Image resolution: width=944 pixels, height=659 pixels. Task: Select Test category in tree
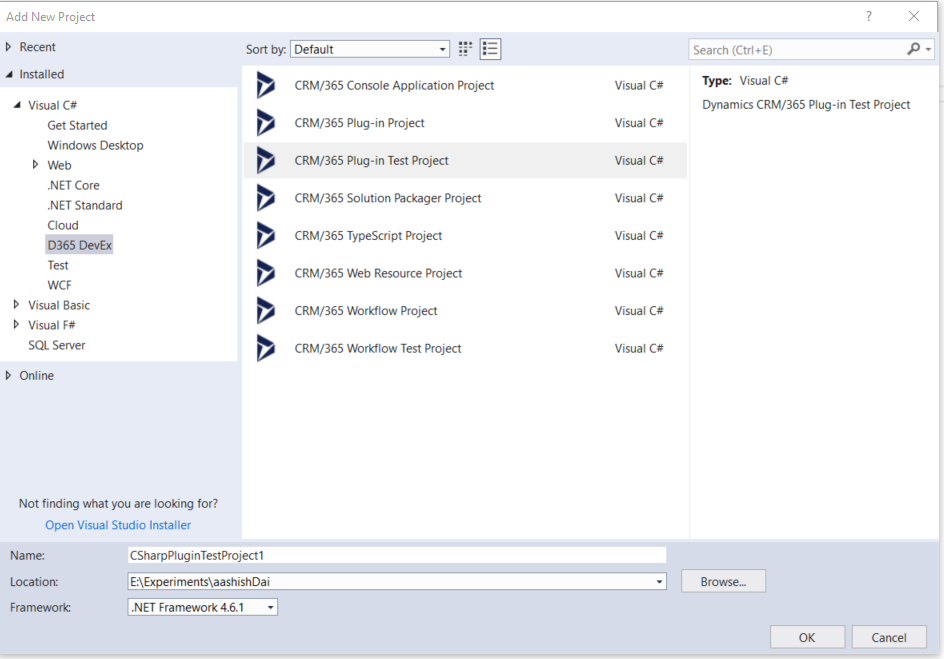pos(58,265)
